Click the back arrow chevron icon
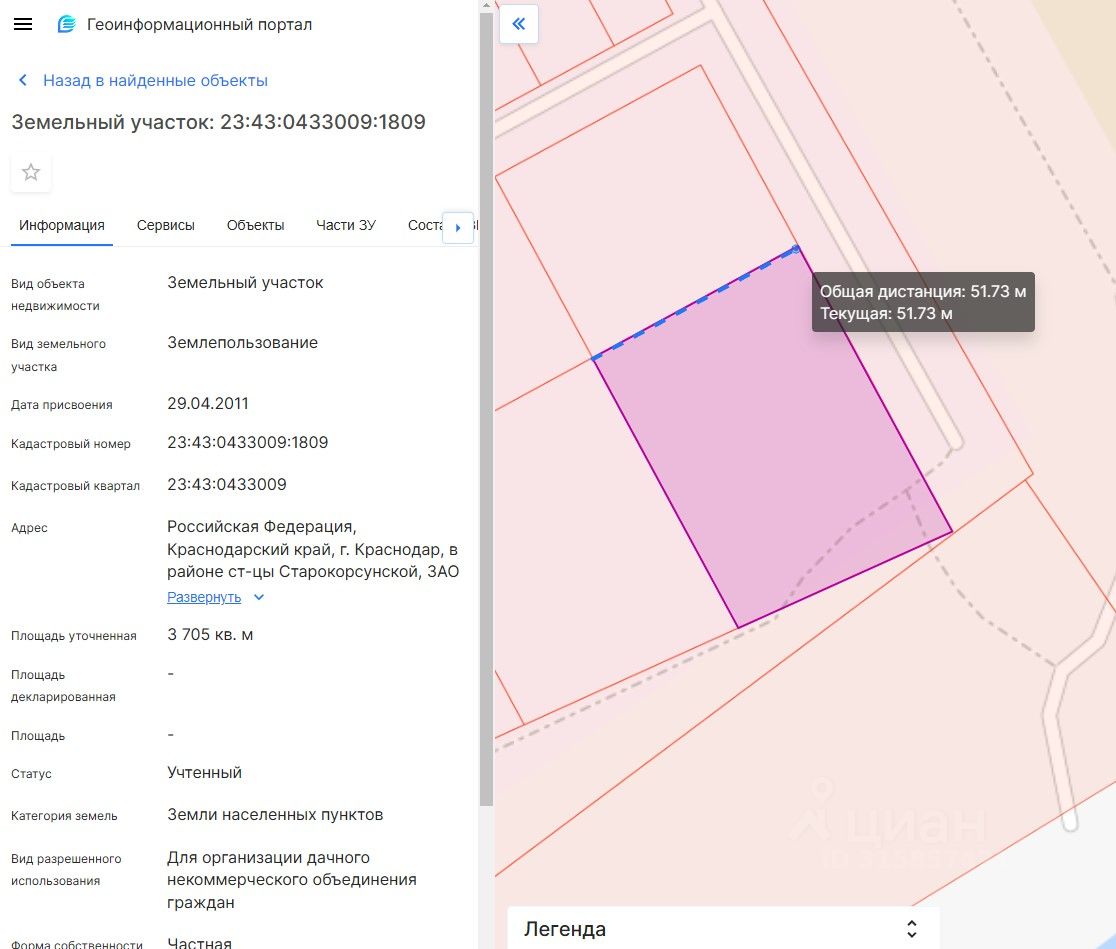Viewport: 1116px width, 949px height. [x=23, y=80]
